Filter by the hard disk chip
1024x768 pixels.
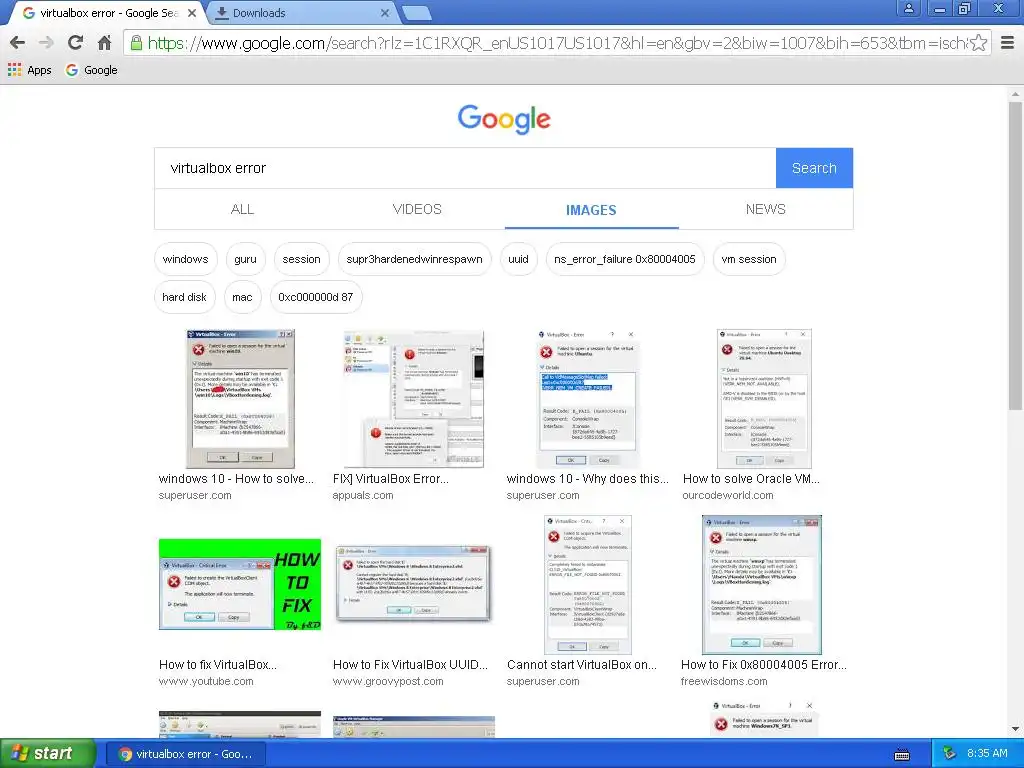(184, 297)
